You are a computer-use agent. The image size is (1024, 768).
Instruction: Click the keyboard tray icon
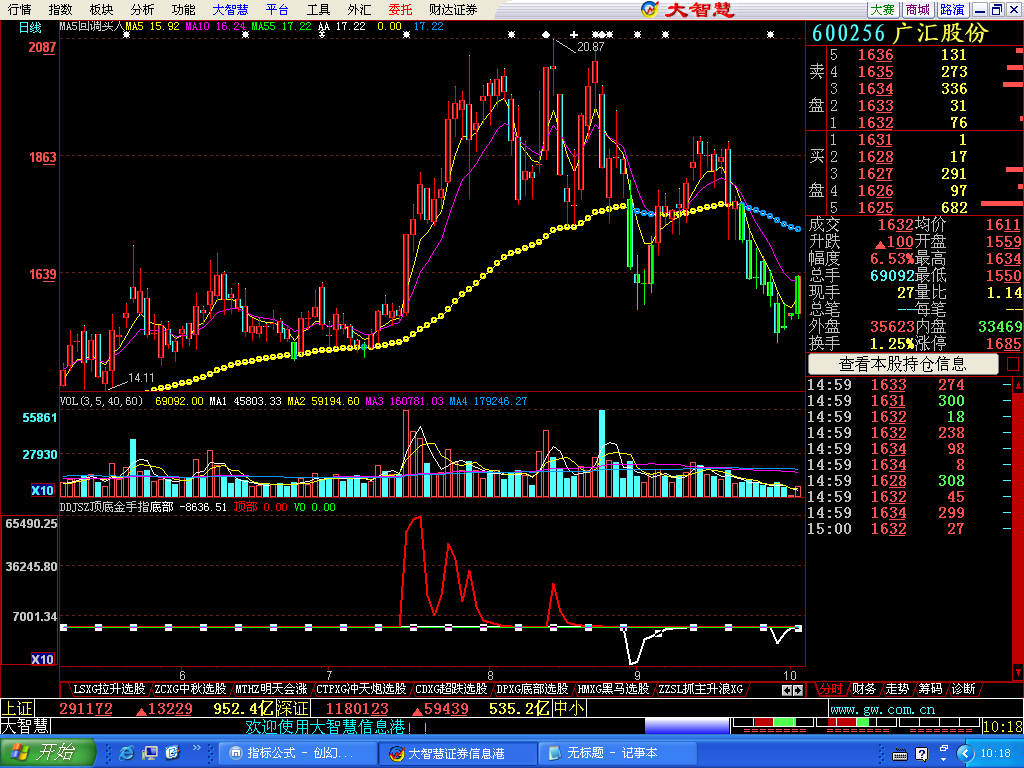900,754
